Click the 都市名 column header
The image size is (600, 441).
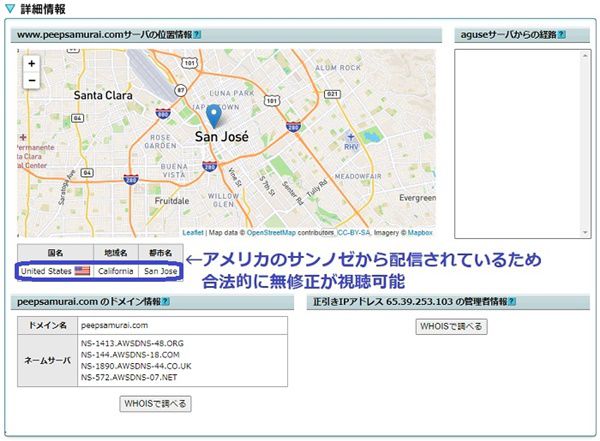[x=161, y=253]
